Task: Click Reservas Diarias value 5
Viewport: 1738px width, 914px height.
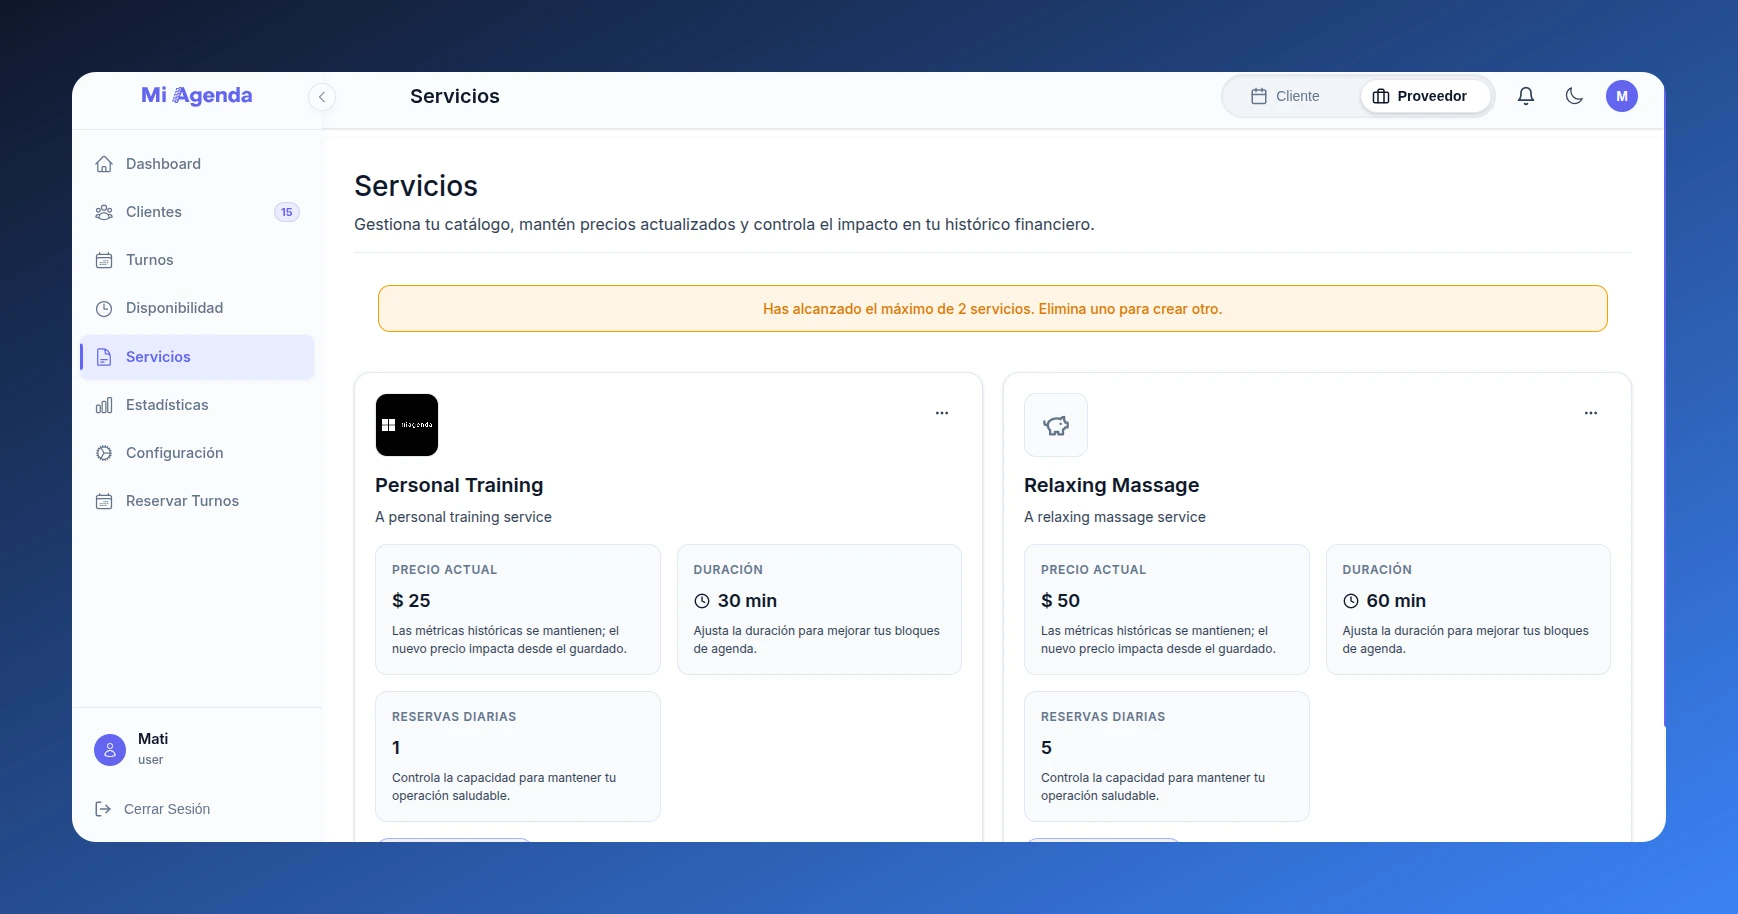Action: pos(1046,748)
